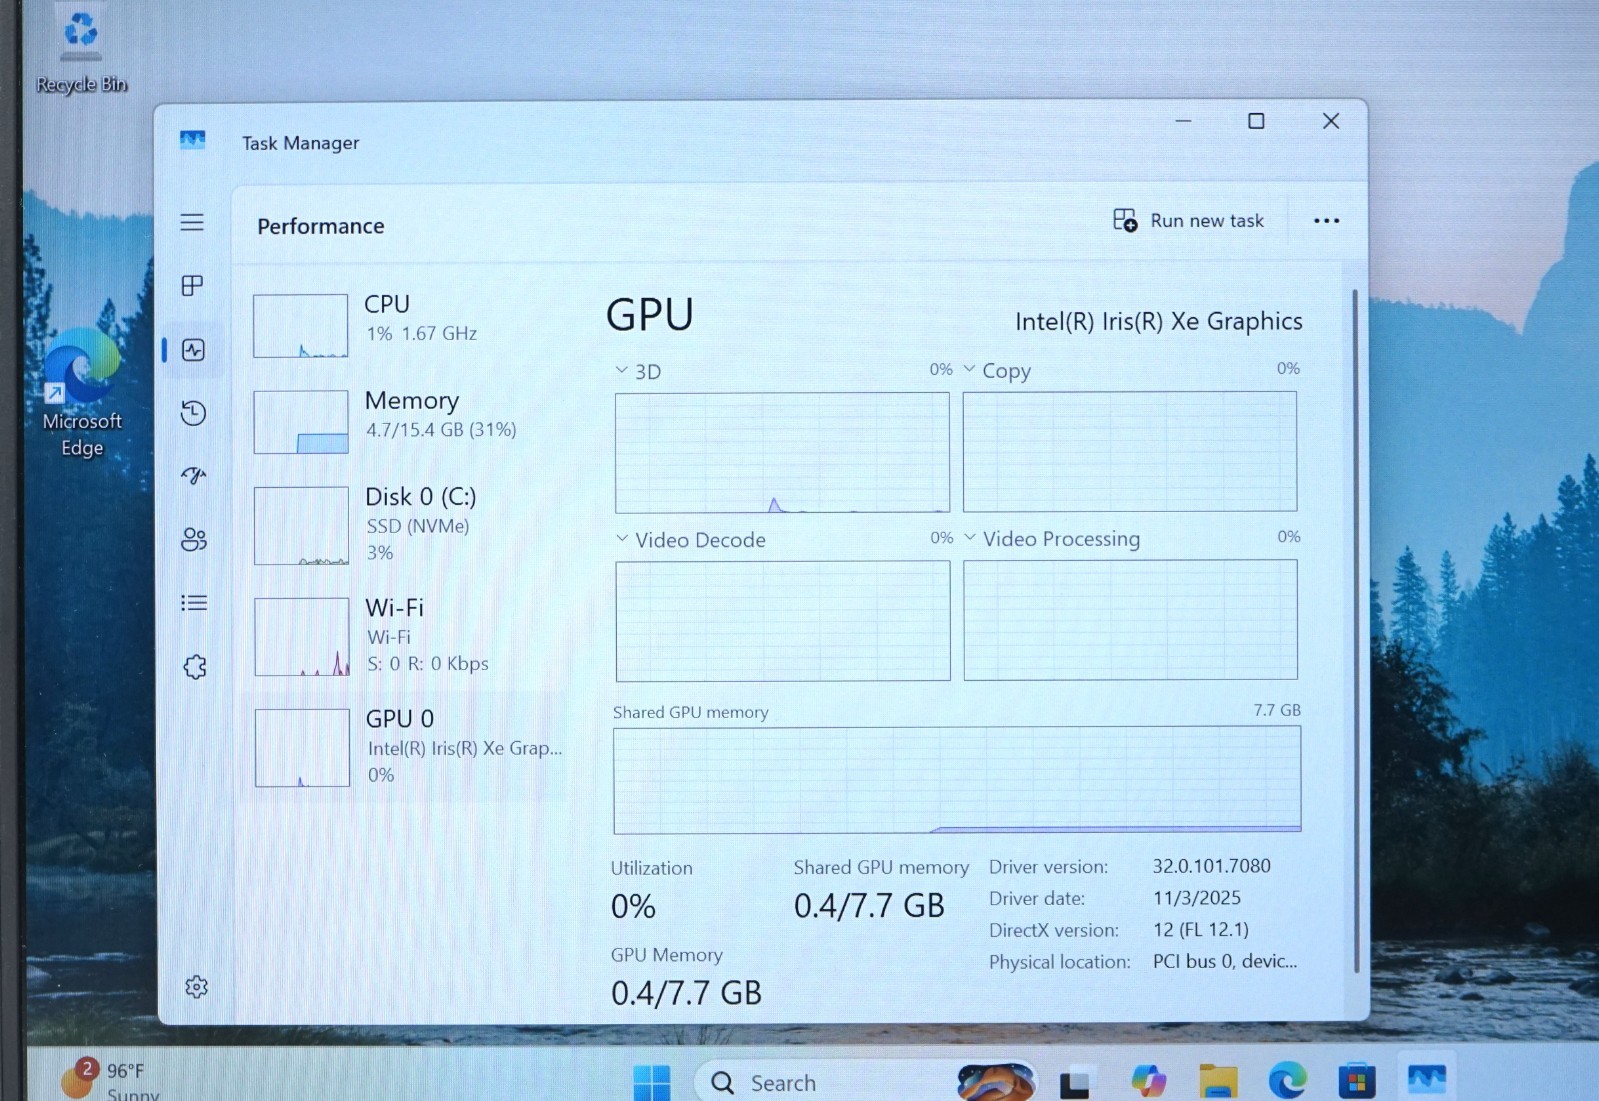Viewport: 1599px width, 1101px height.
Task: Open the Recycle Bin desktop icon
Action: click(x=81, y=50)
